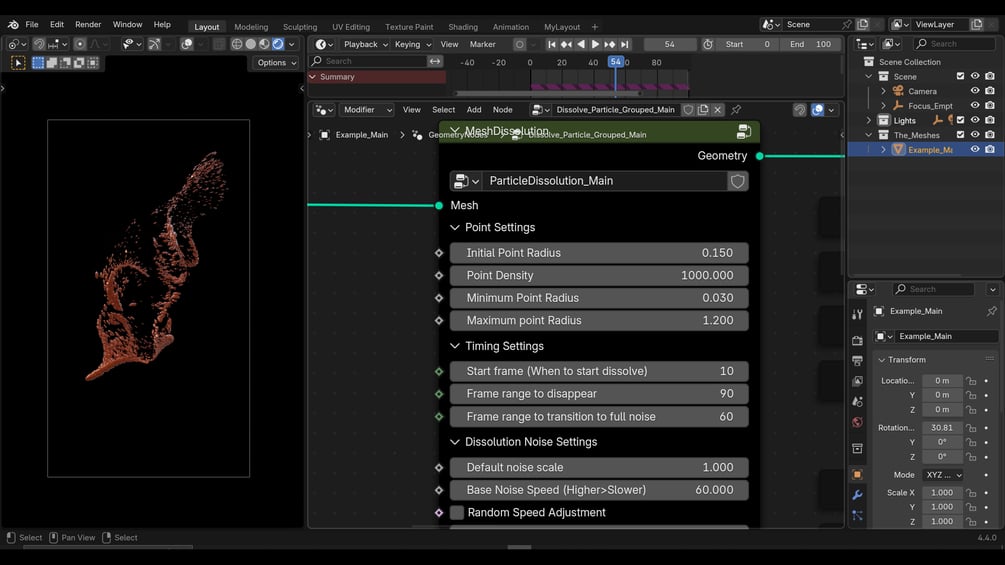The image size is (1005, 565).
Task: Hide the Camera in the viewport
Action: point(975,91)
